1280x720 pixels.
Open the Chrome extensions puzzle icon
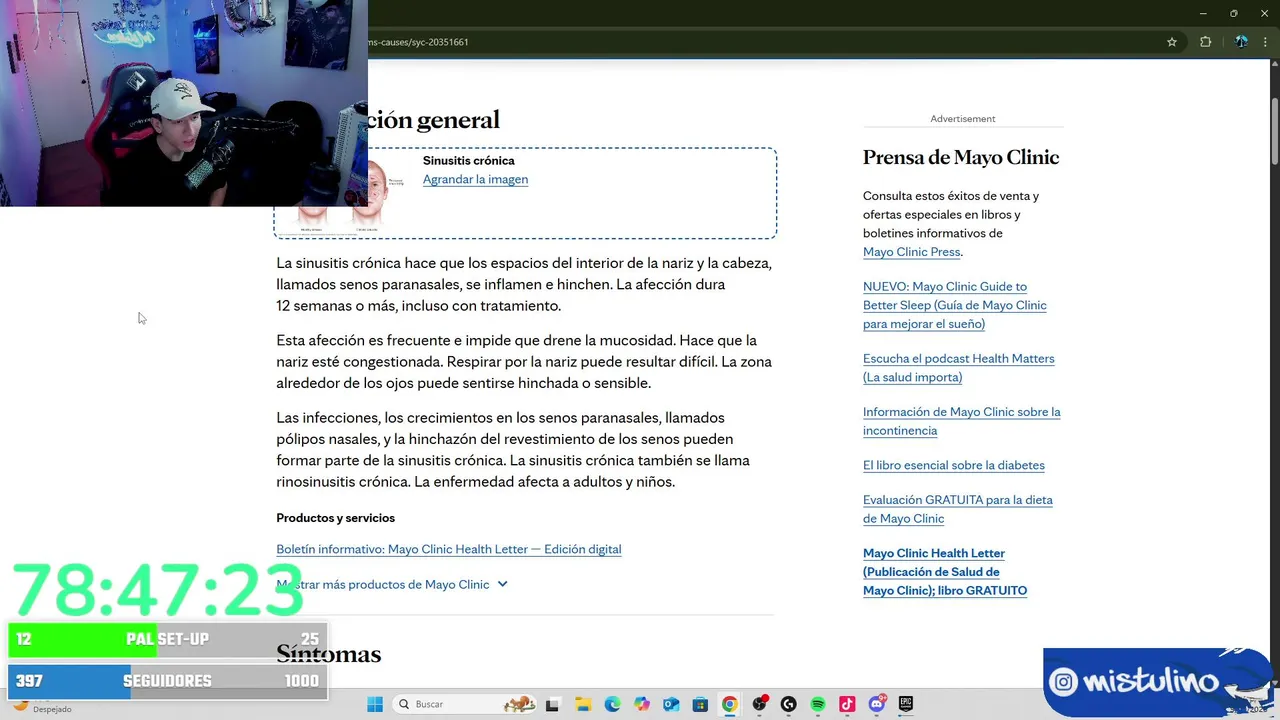tap(1205, 42)
